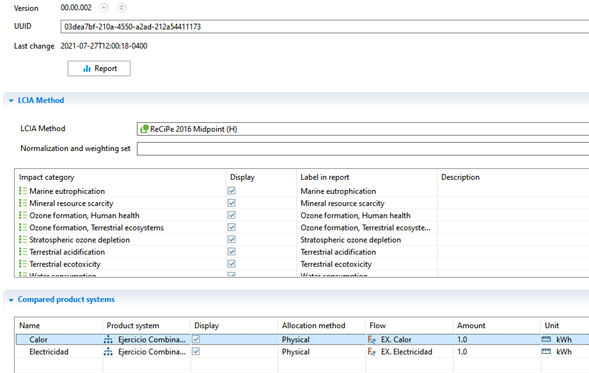Toggle display for Ozone formation, Human health
Viewport: 589px width, 373px height.
click(x=232, y=215)
